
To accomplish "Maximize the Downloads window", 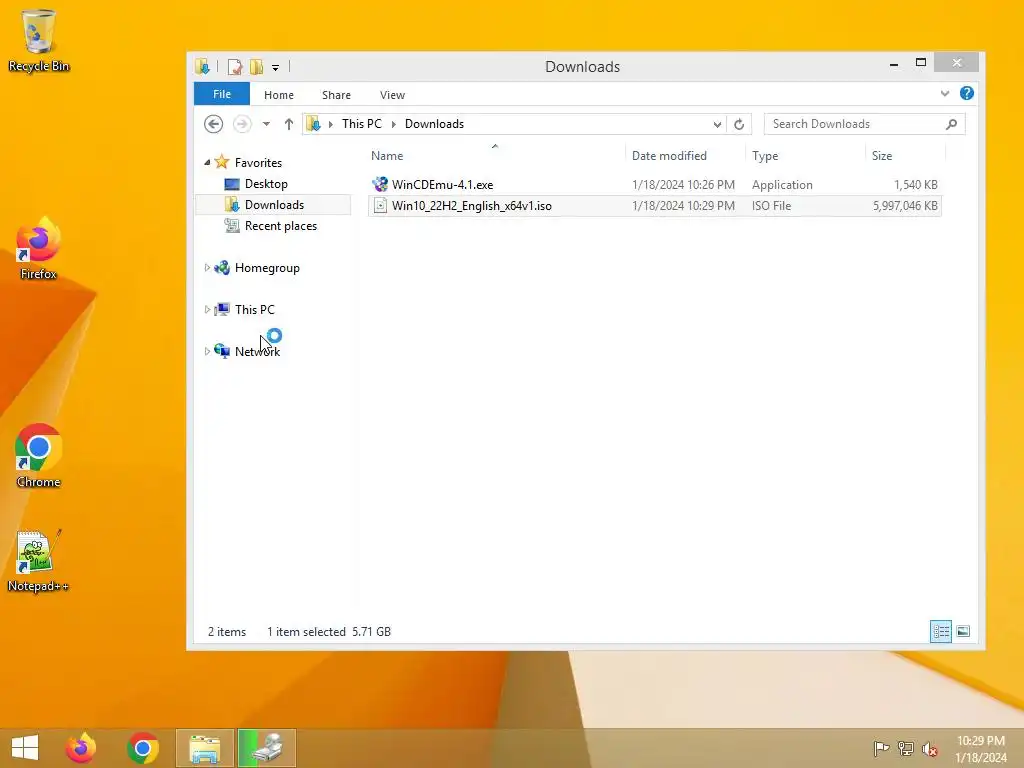I will (921, 63).
